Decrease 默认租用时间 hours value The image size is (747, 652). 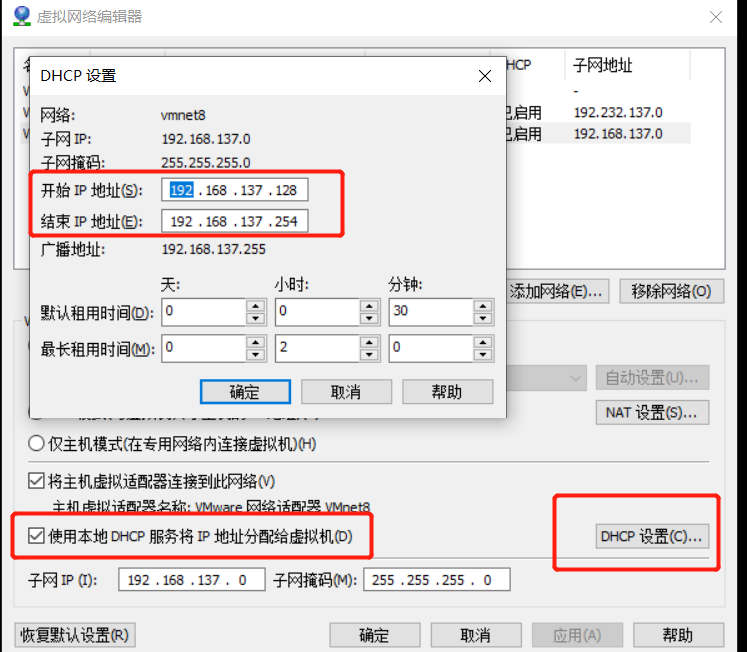369,319
